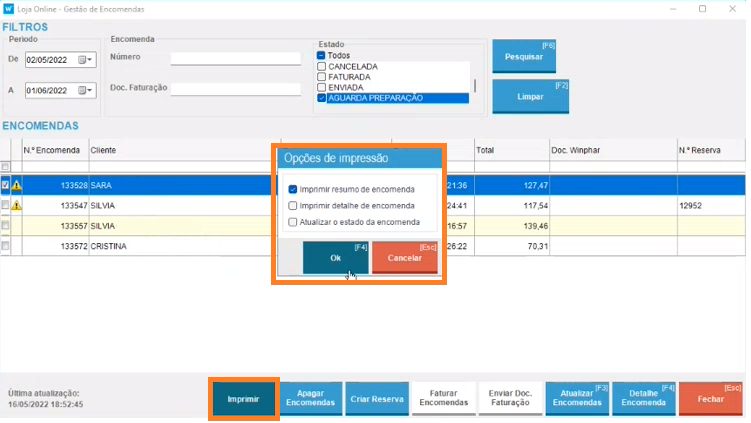Screen dimensions: 751x423
Task: Select the checkbox for order 133572 CRISTINA
Action: click(6, 245)
